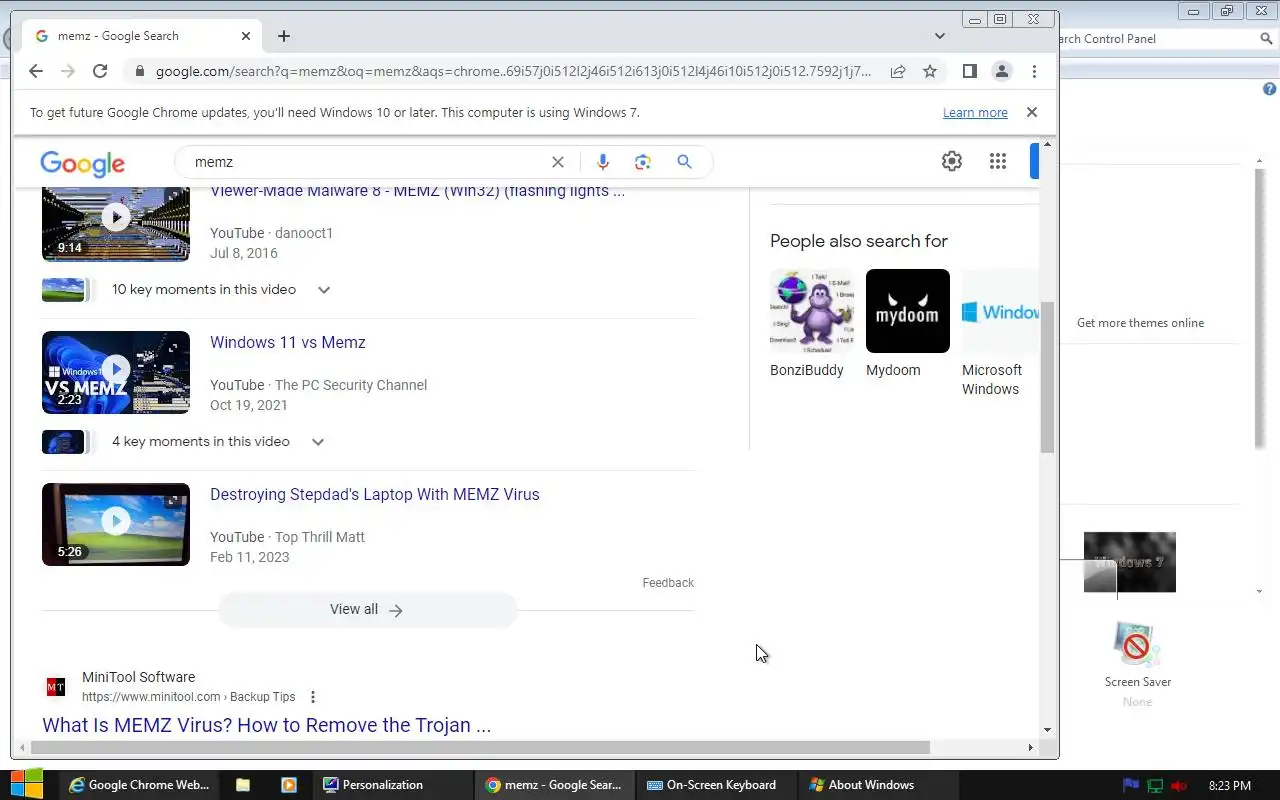This screenshot has width=1280, height=800.
Task: Open the Windows Start button
Action: (27, 783)
